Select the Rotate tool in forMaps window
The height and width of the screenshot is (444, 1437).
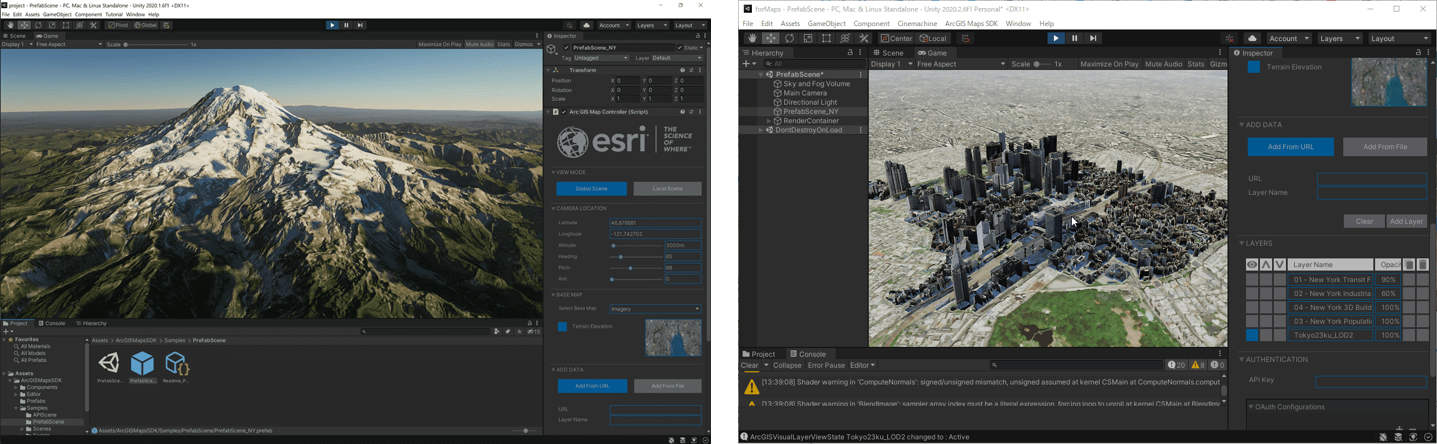click(789, 38)
